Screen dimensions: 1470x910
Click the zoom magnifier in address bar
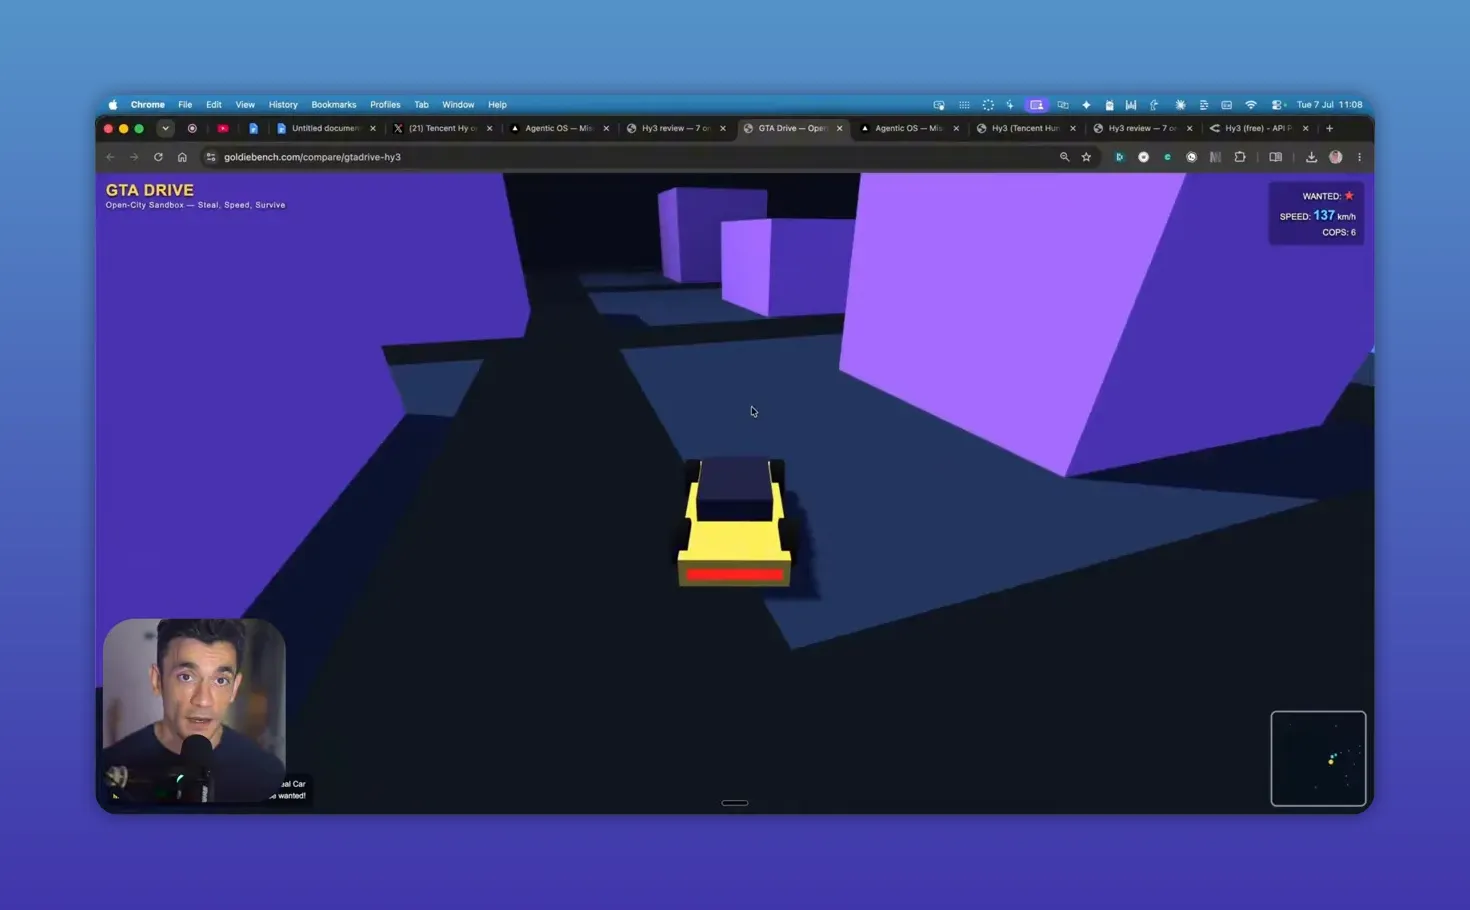pyautogui.click(x=1064, y=157)
